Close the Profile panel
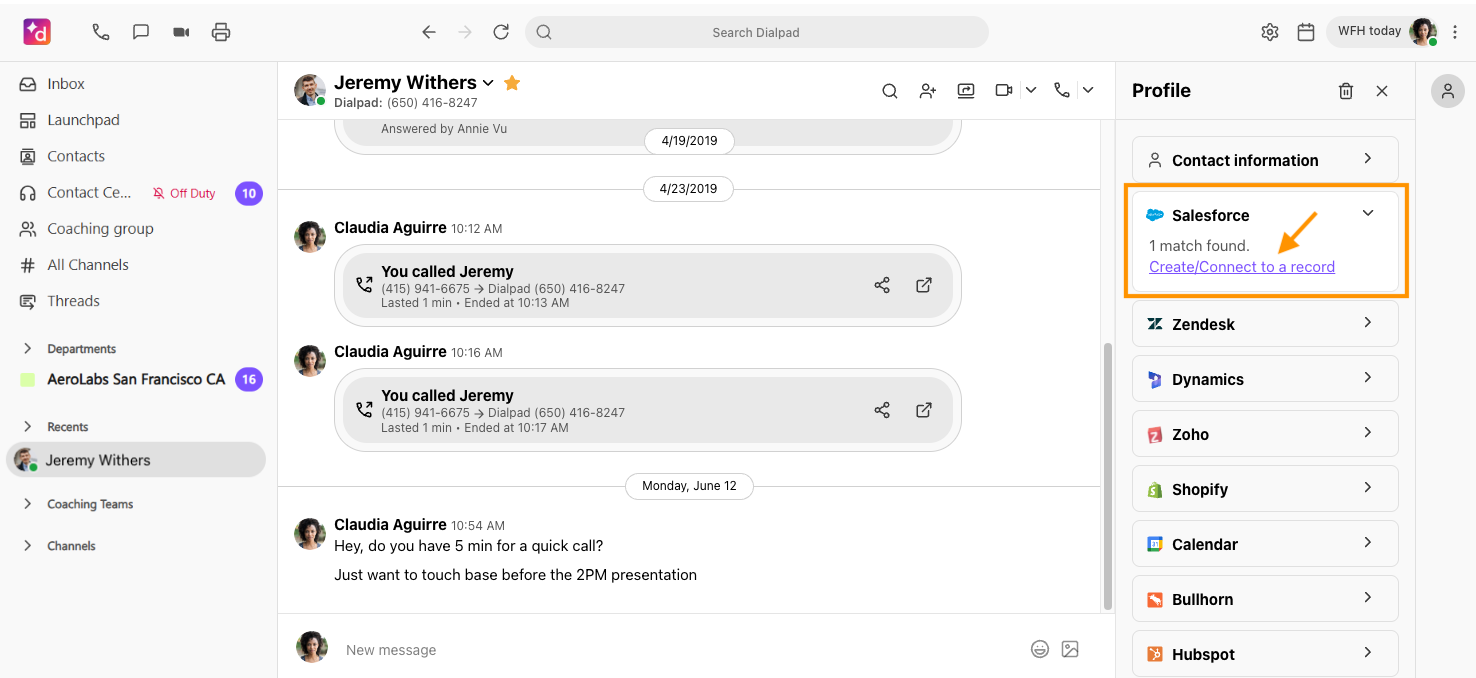1476x678 pixels. click(1382, 91)
